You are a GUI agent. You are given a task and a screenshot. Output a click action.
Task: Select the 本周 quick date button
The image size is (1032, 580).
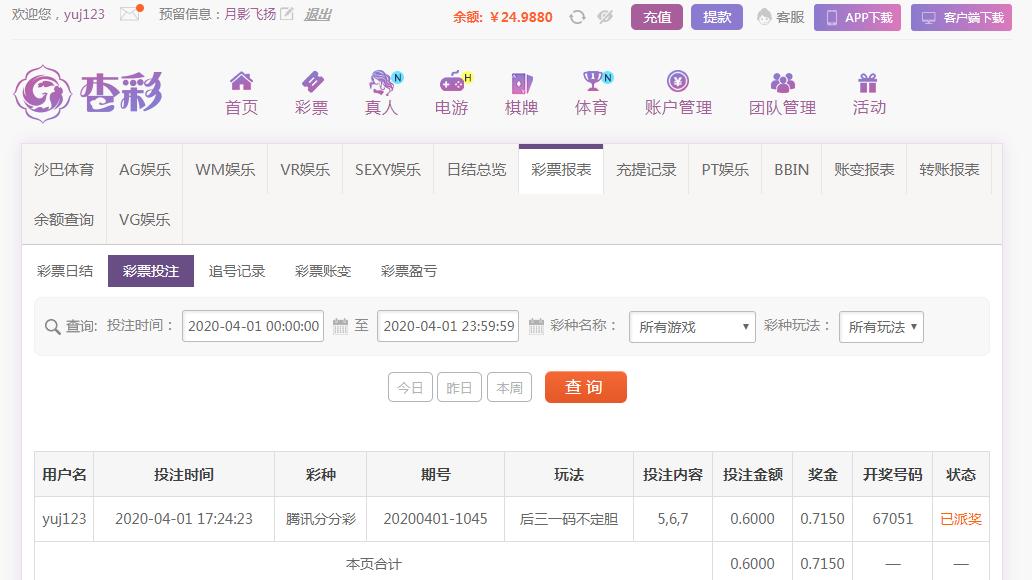(509, 387)
